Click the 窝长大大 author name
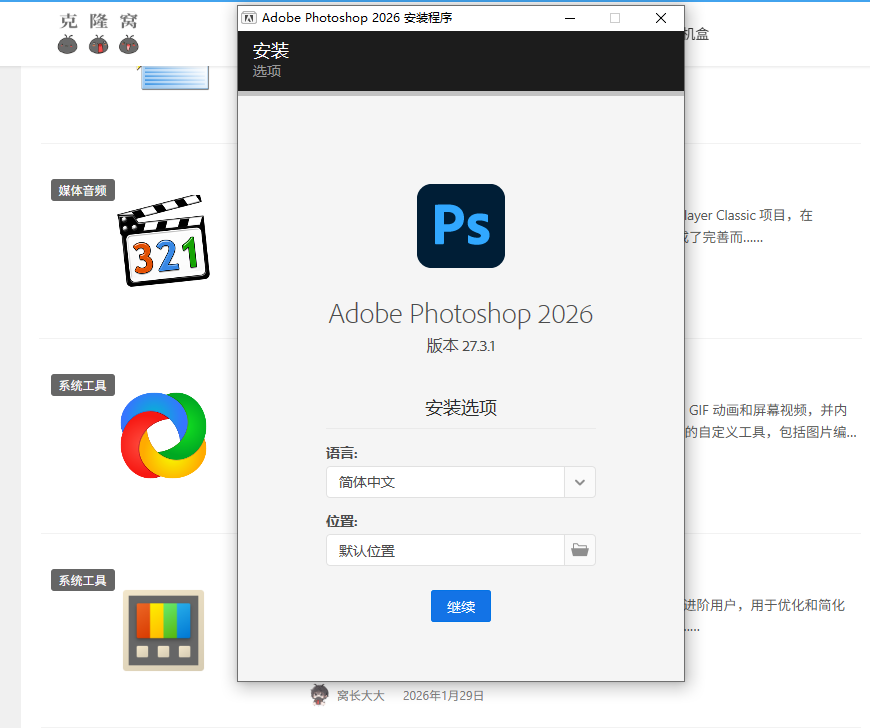The width and height of the screenshot is (870, 728). (360, 694)
